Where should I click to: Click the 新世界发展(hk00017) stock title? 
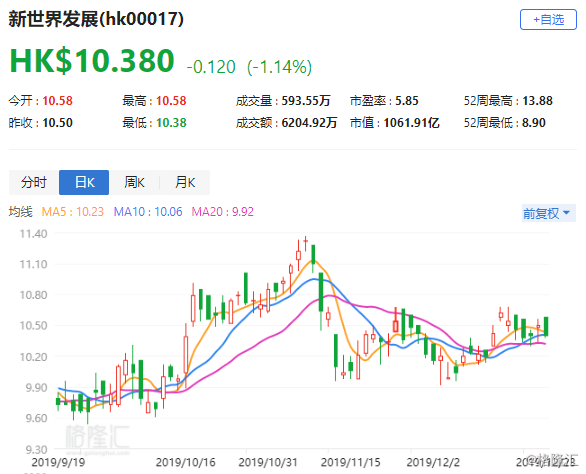[x=96, y=19]
